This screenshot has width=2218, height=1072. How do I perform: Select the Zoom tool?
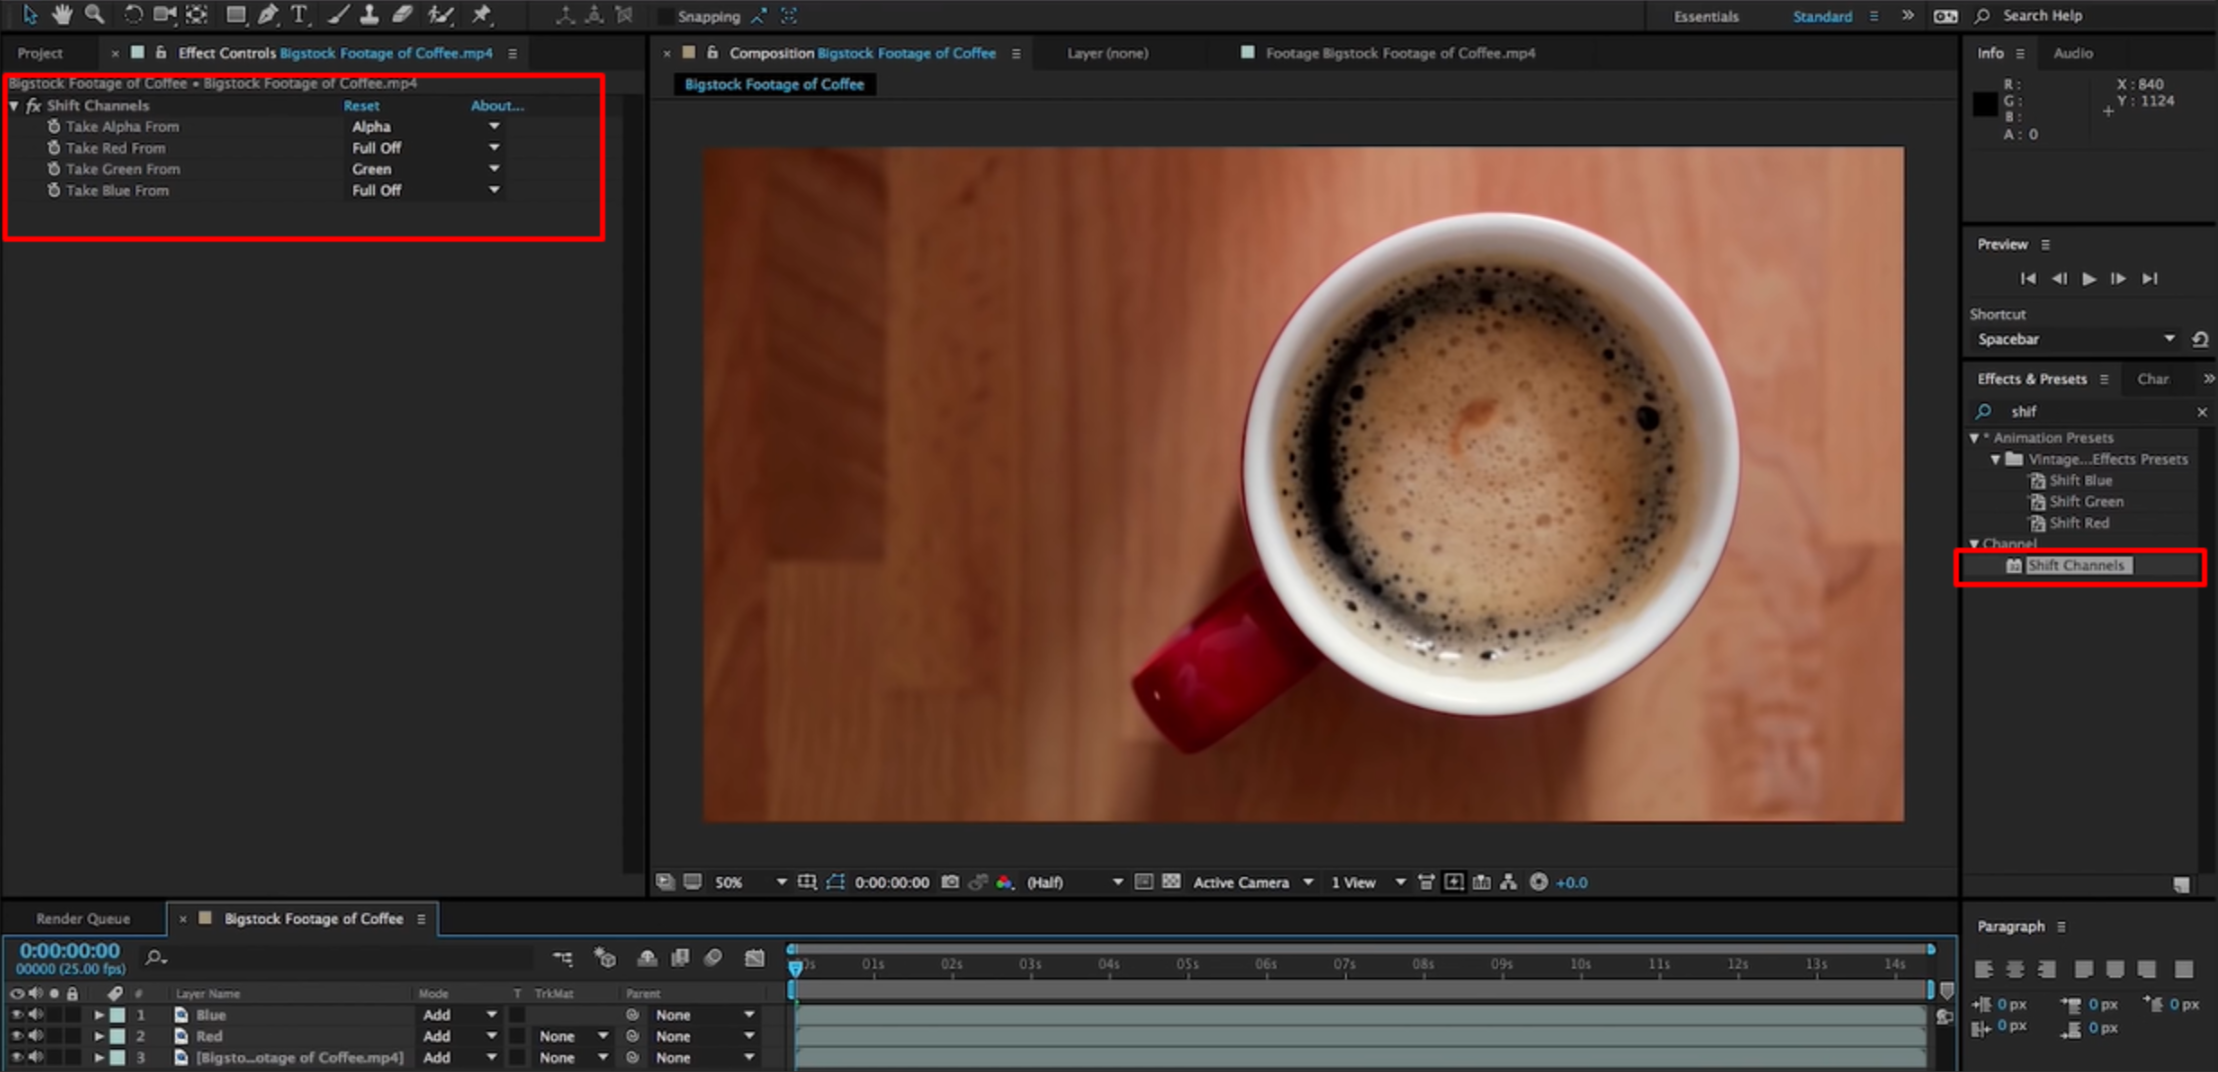pos(95,15)
